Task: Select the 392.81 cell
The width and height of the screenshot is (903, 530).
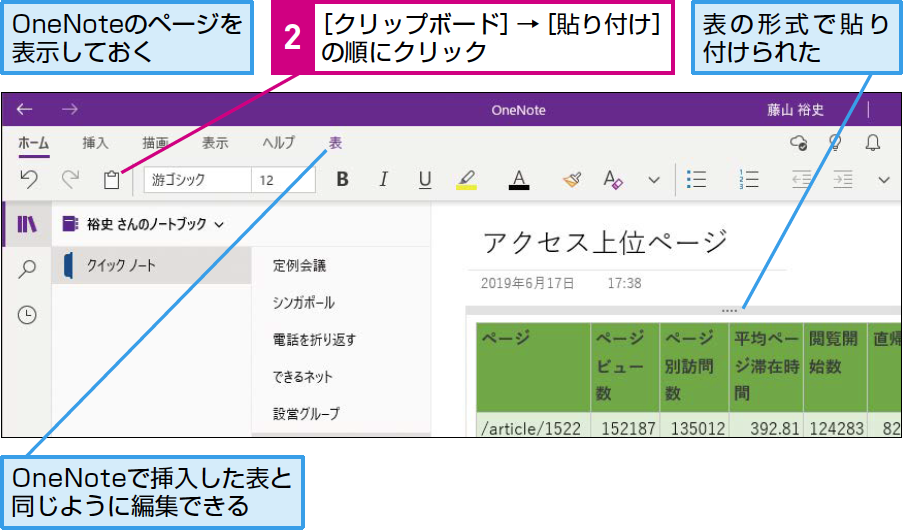Action: click(766, 427)
